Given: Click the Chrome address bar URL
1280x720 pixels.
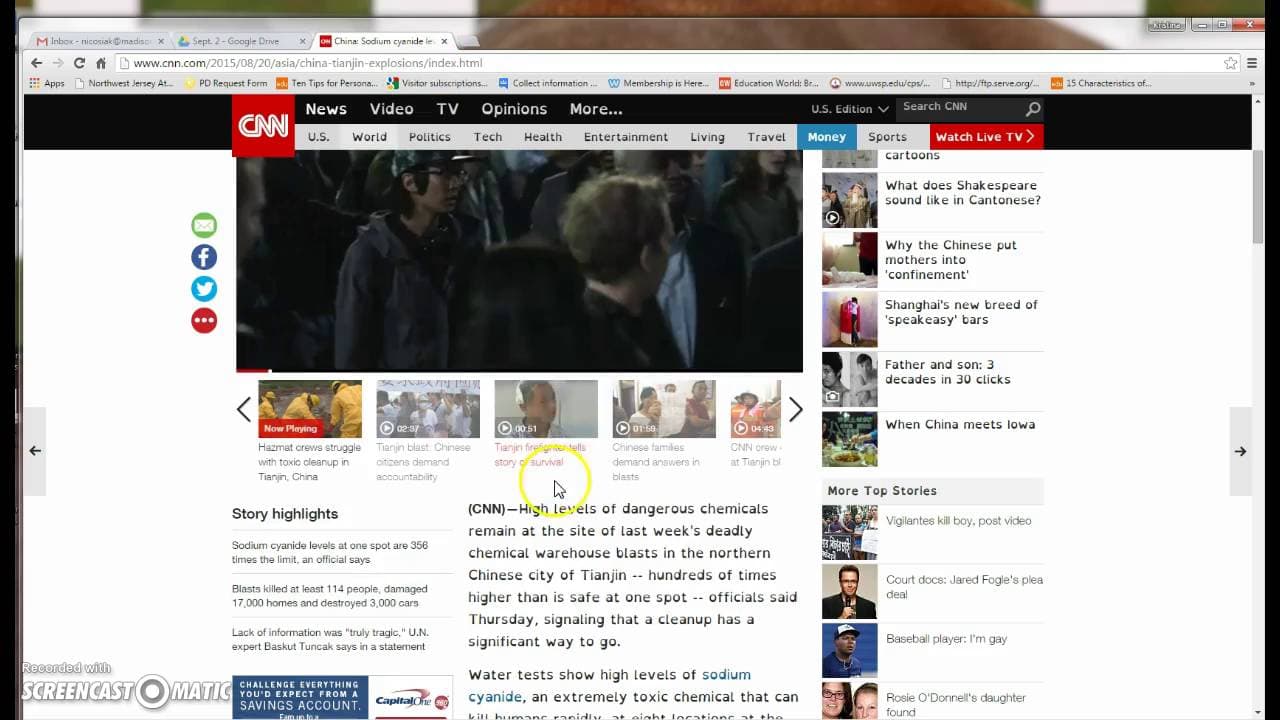Looking at the screenshot, I should [x=308, y=63].
